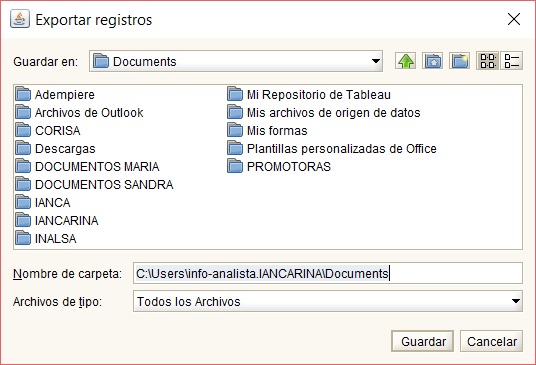Screen dimensions: 536x365
Task: Select the INALSA folder icon
Action: [23, 239]
